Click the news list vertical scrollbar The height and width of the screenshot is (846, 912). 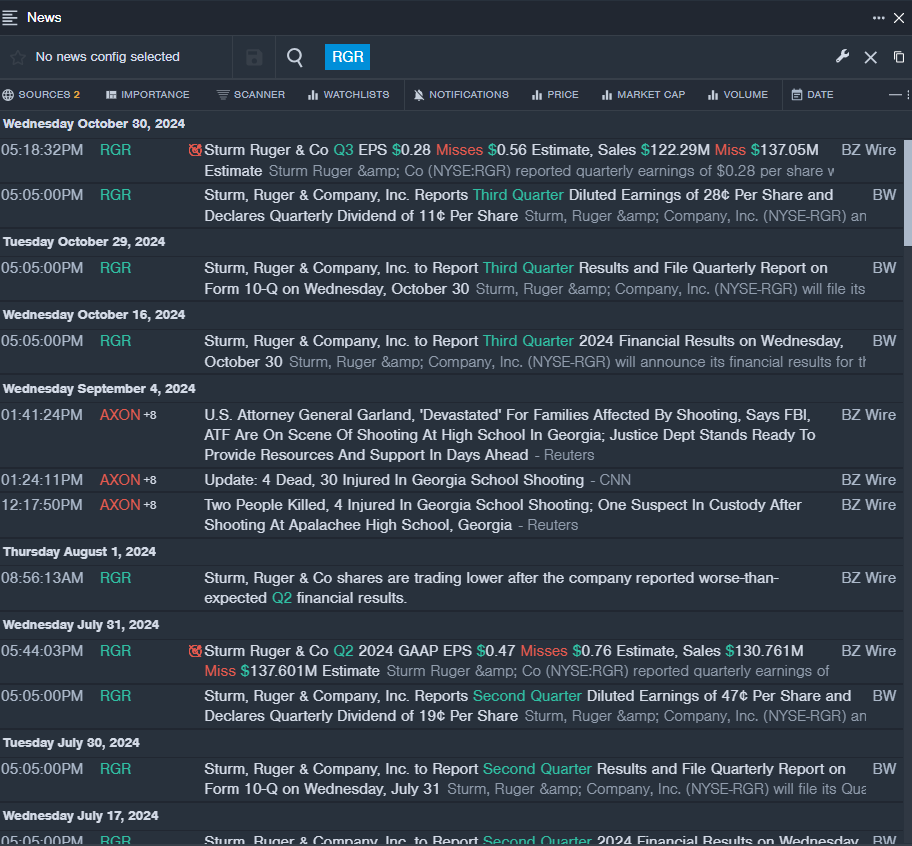907,190
